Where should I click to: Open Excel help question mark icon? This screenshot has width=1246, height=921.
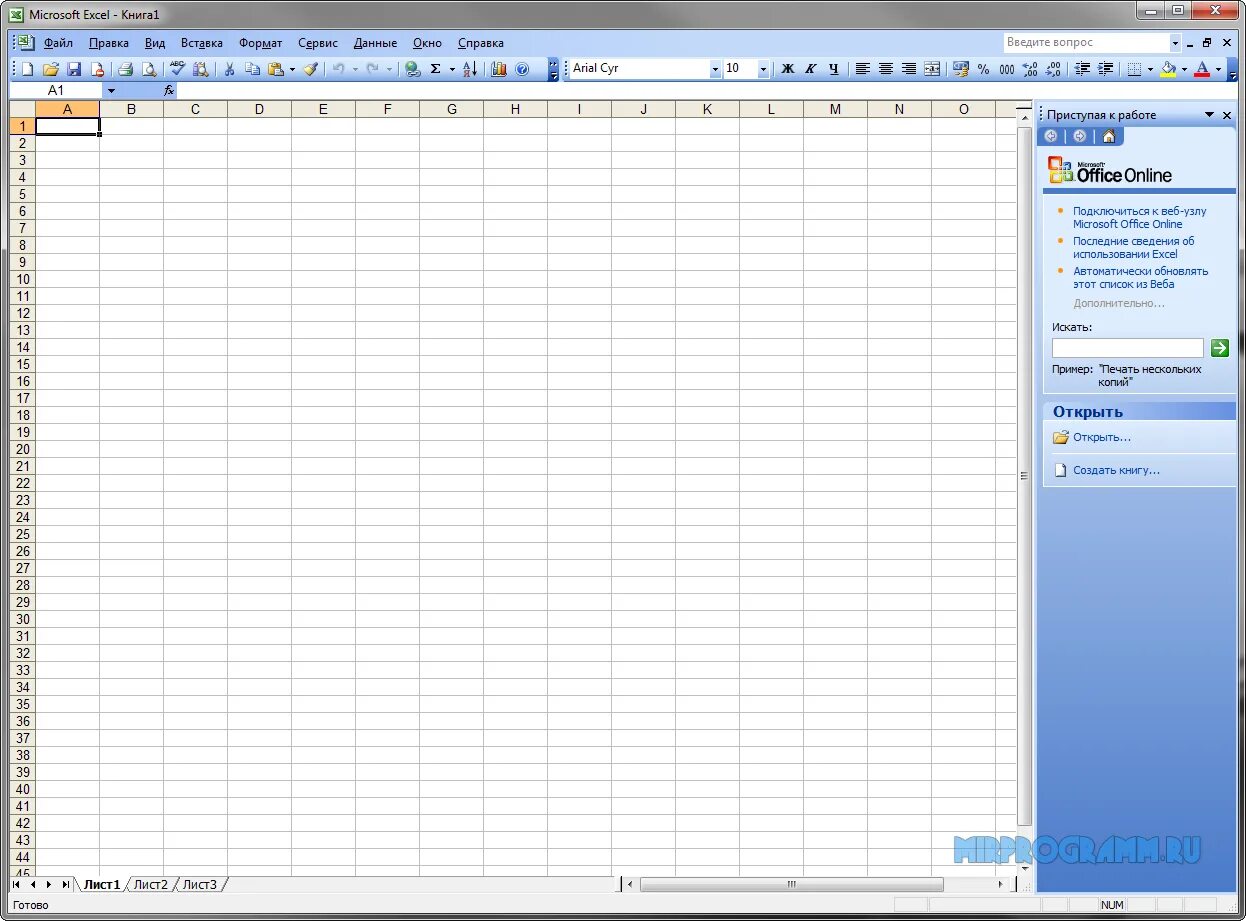pos(522,69)
